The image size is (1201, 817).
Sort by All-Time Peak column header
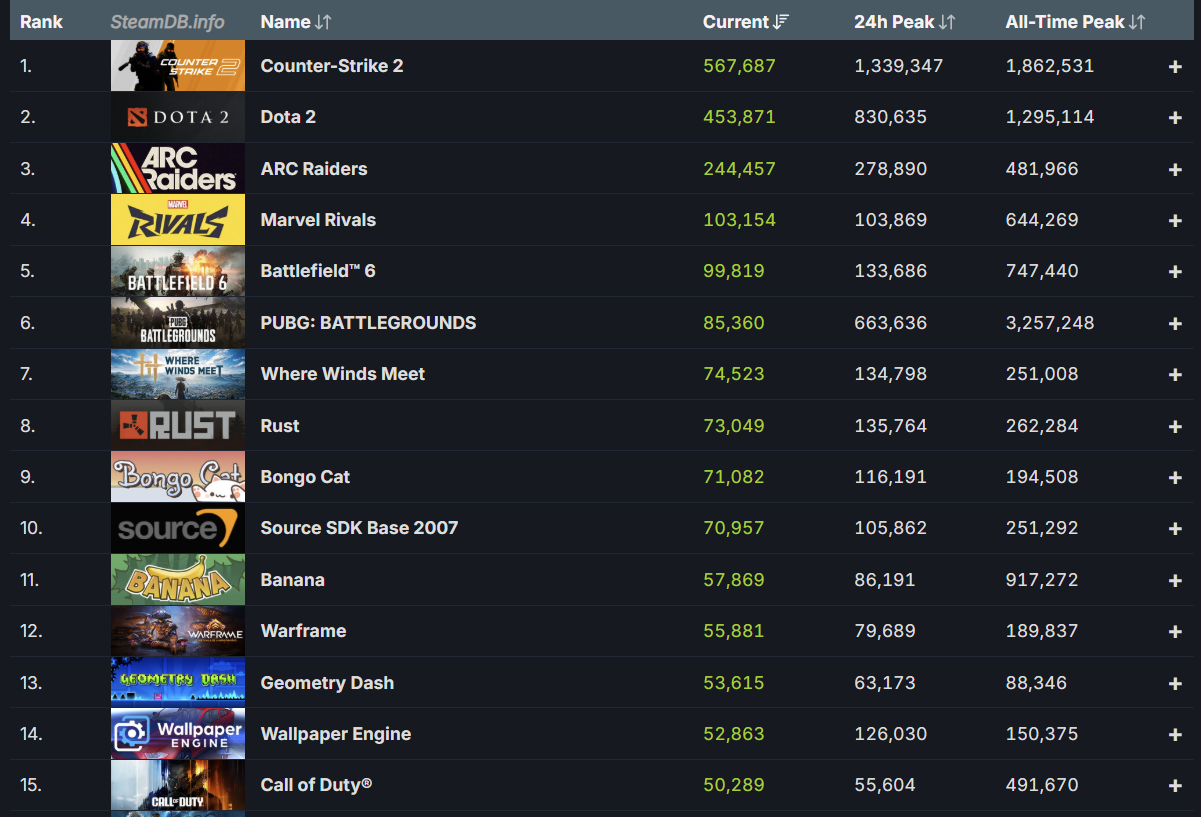click(1076, 21)
